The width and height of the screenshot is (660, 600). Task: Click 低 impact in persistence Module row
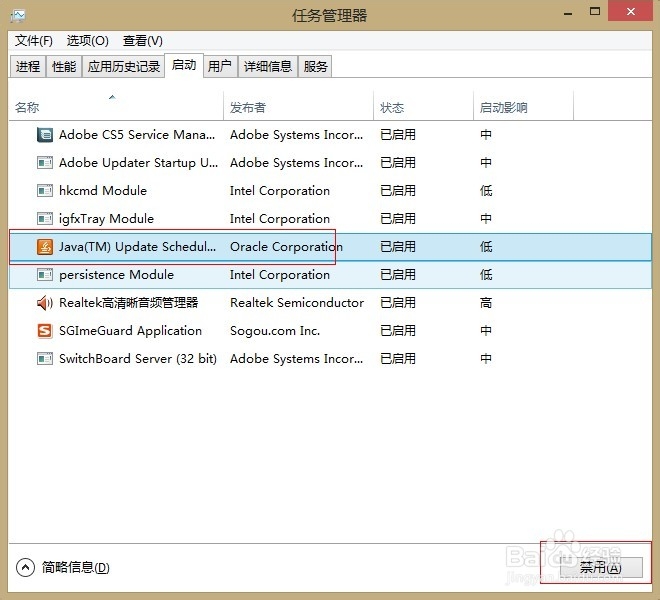tap(486, 275)
